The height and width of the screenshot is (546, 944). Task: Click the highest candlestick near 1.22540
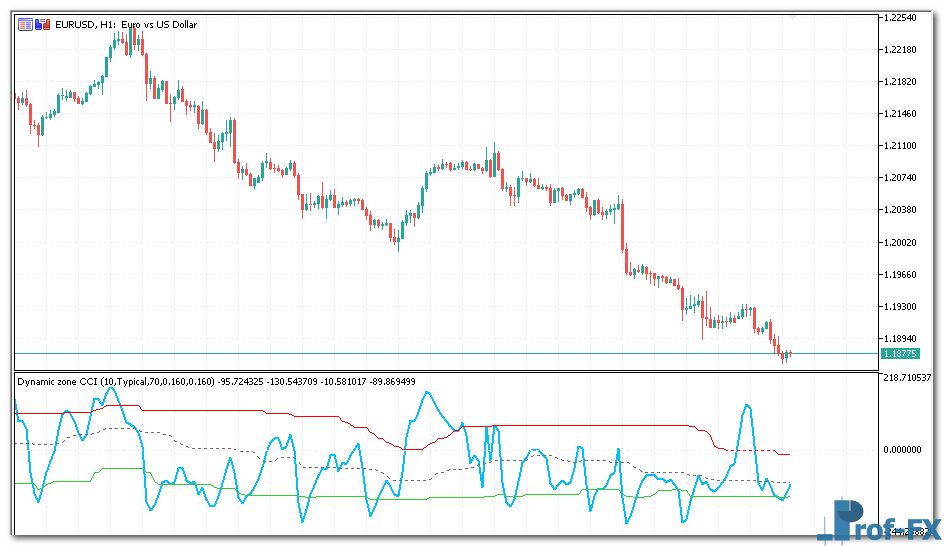(x=130, y=36)
